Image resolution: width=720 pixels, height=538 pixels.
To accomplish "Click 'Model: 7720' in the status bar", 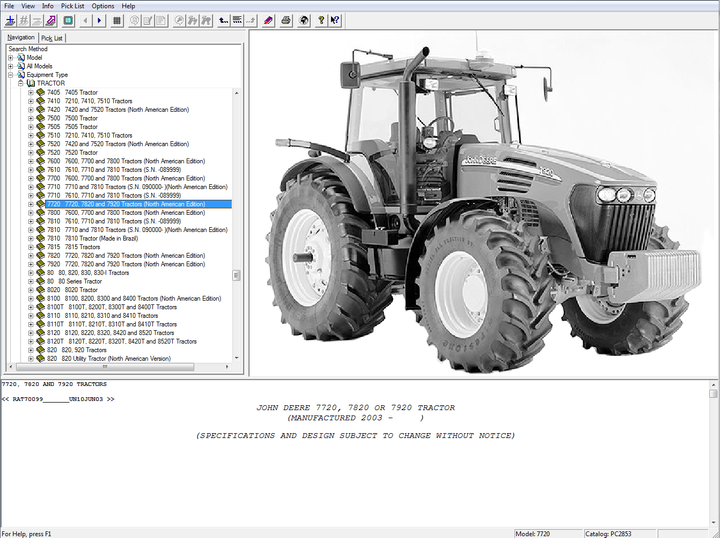I will coord(533,534).
